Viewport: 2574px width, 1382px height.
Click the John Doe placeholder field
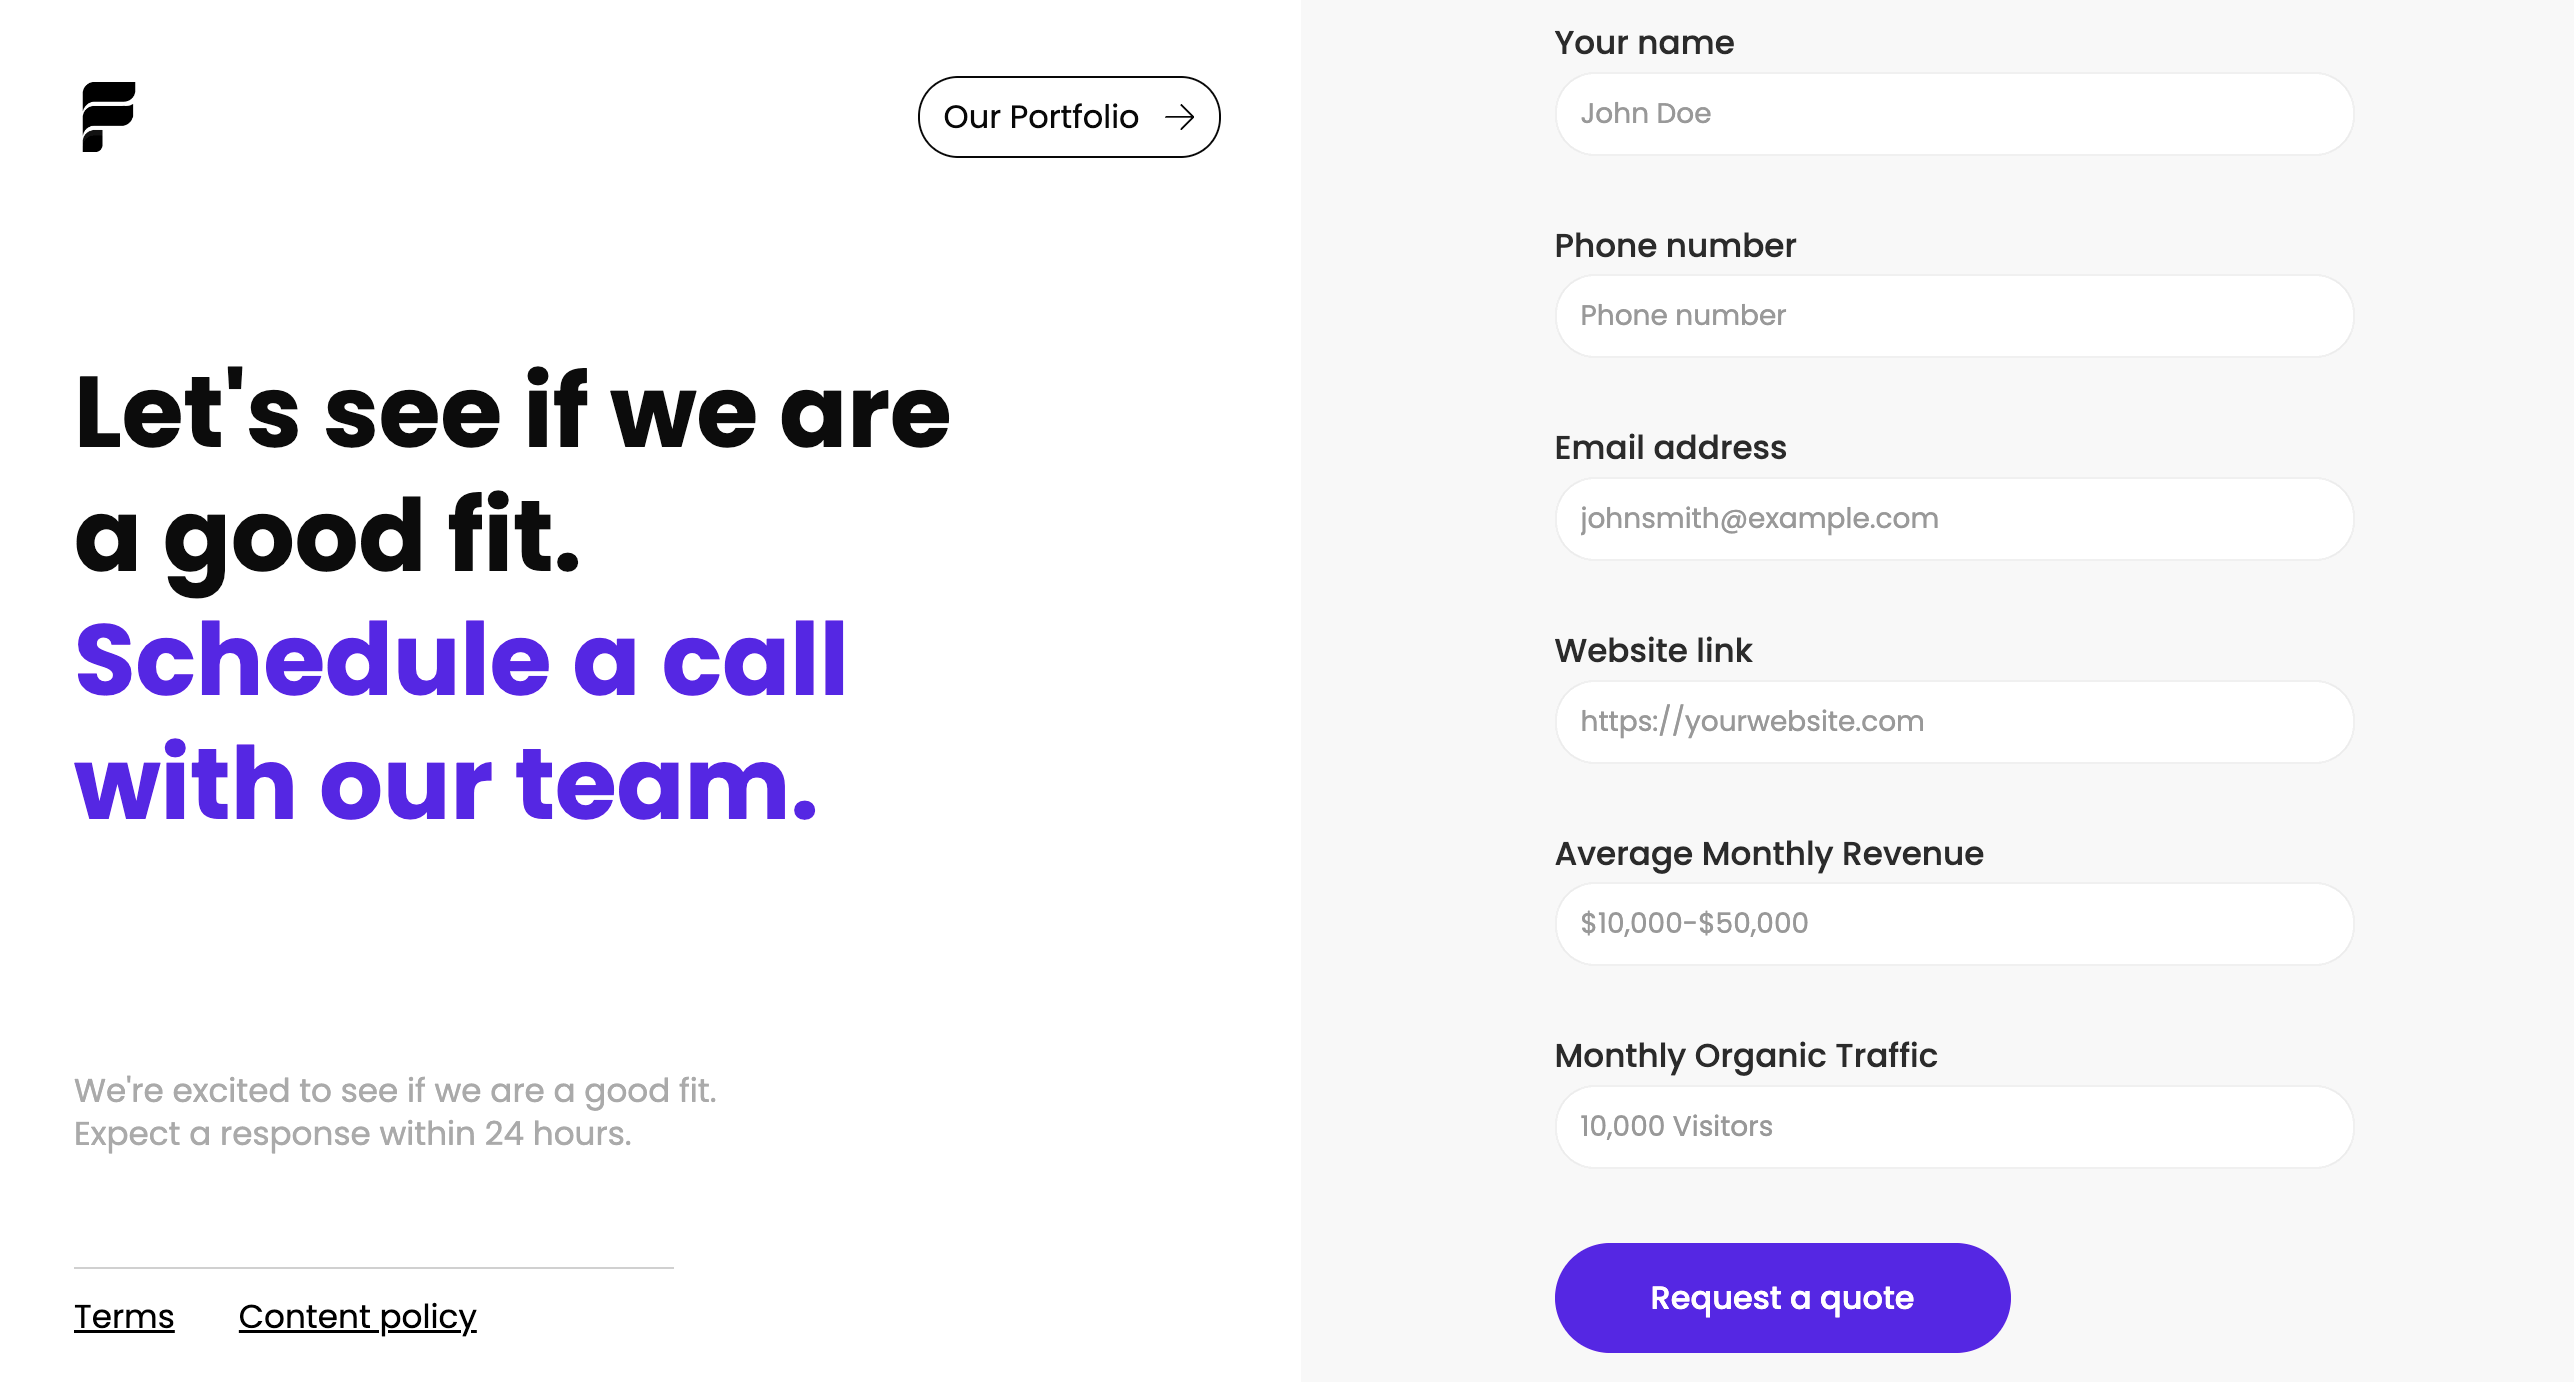[x=1953, y=112]
